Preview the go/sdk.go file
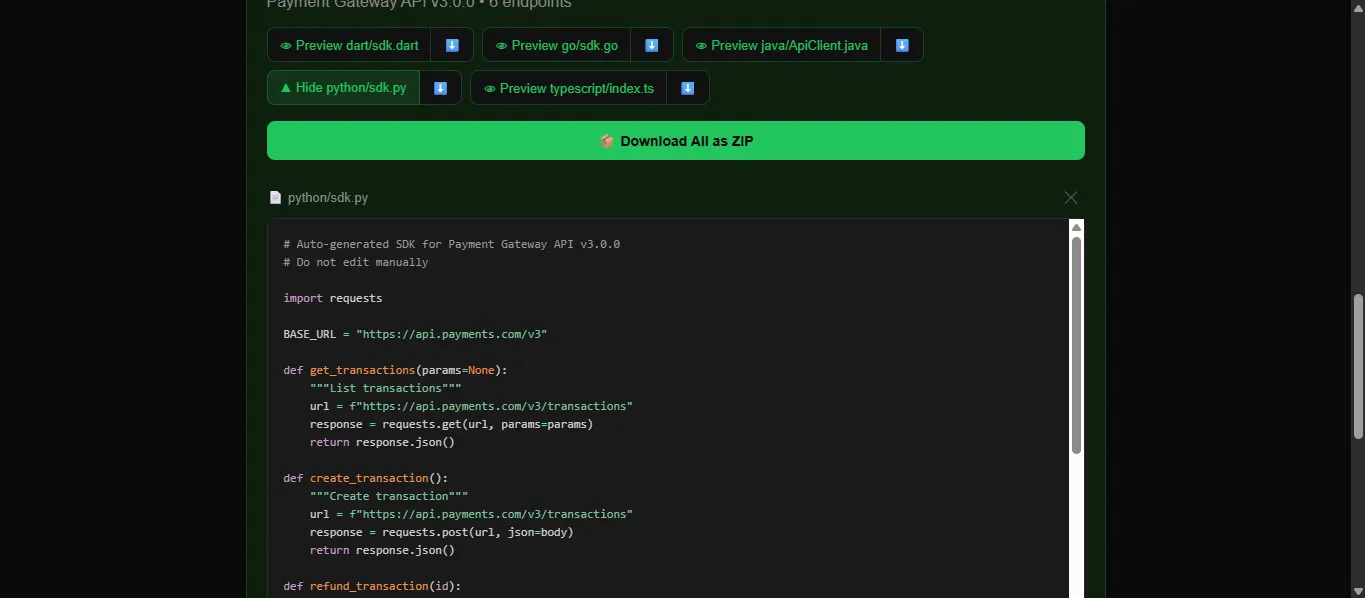The height and width of the screenshot is (598, 1365). (x=557, y=45)
